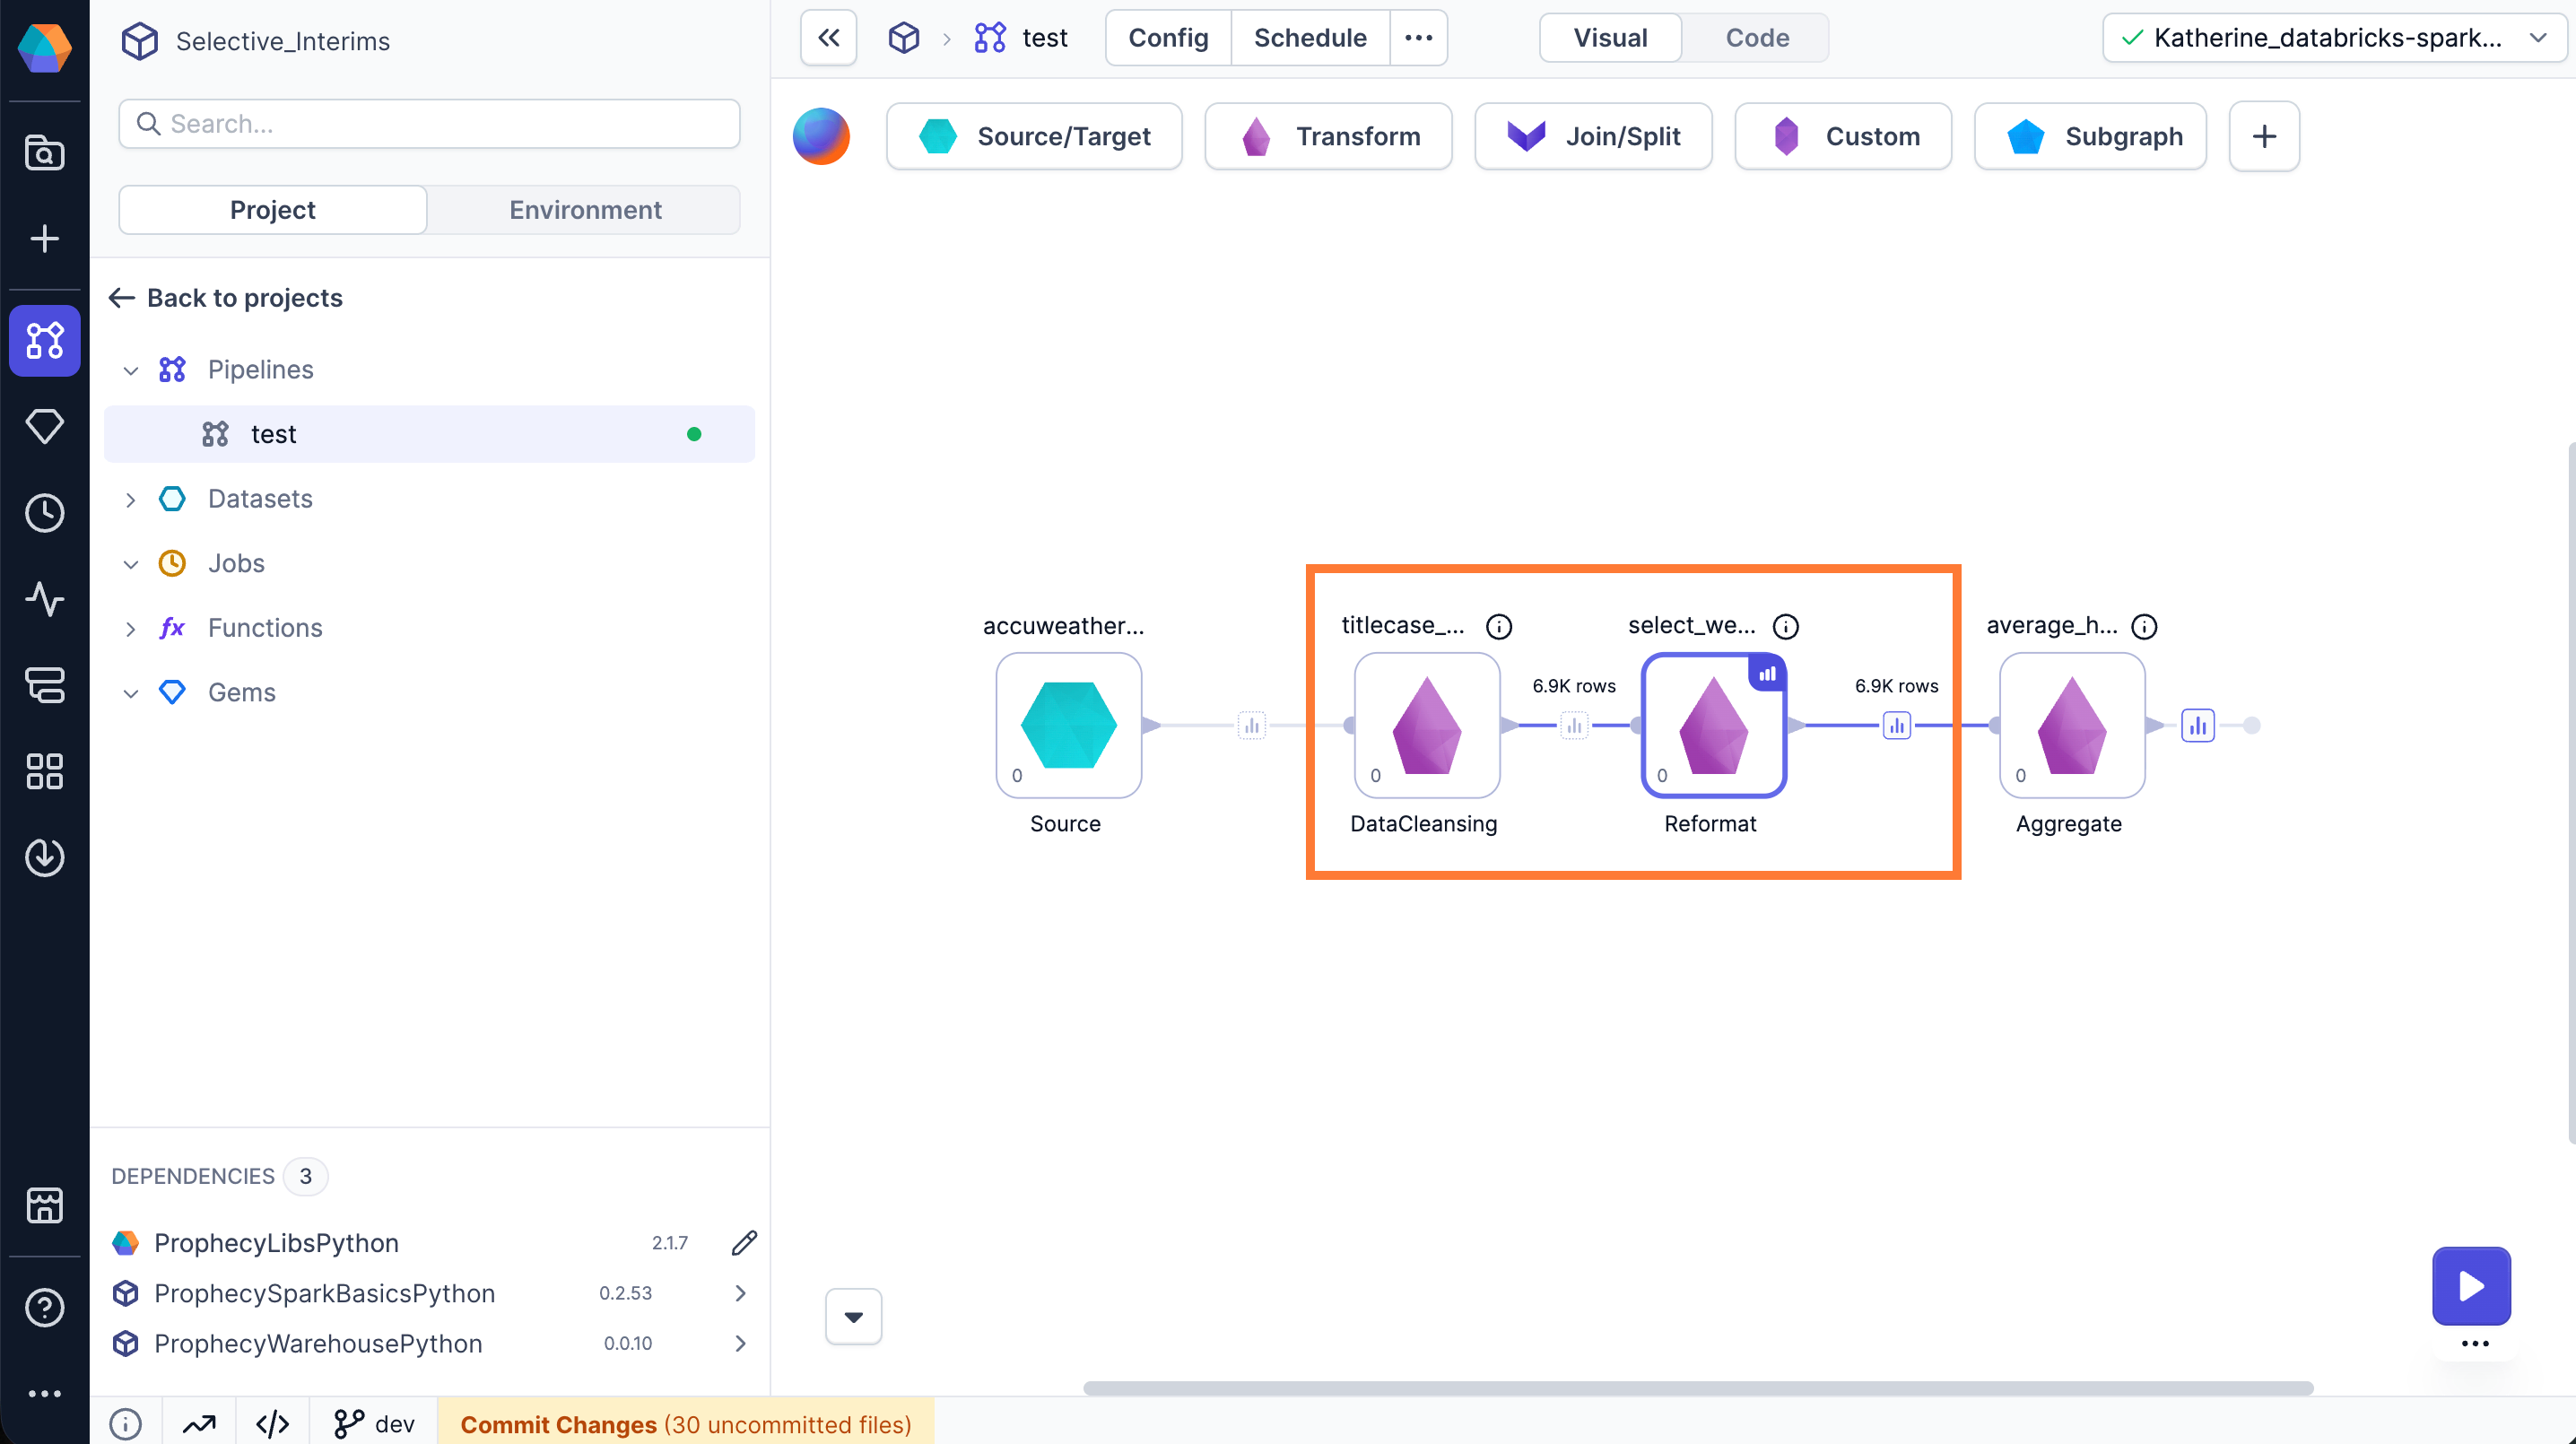Click the info icon on the average_h gem

pyautogui.click(x=2145, y=626)
